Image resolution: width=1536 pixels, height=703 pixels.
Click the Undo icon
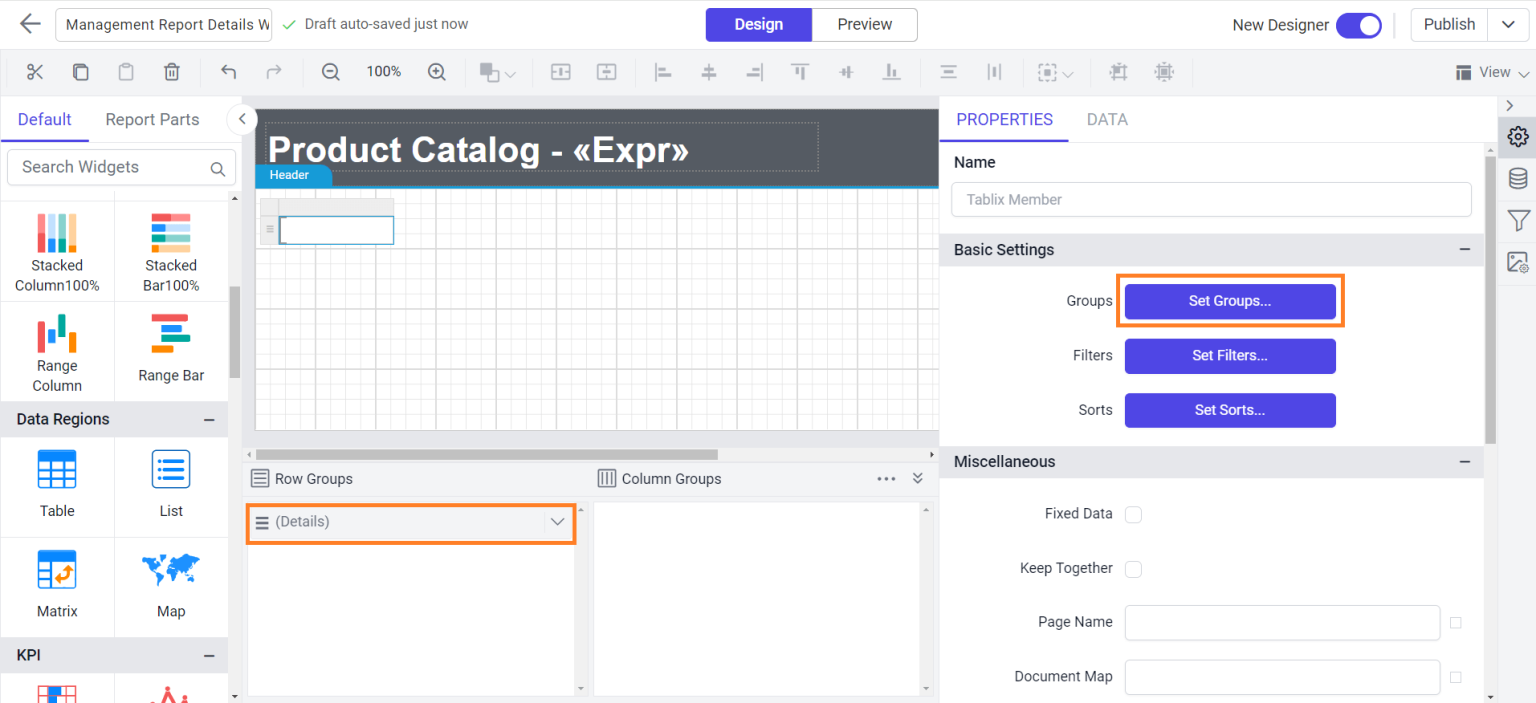click(x=228, y=71)
